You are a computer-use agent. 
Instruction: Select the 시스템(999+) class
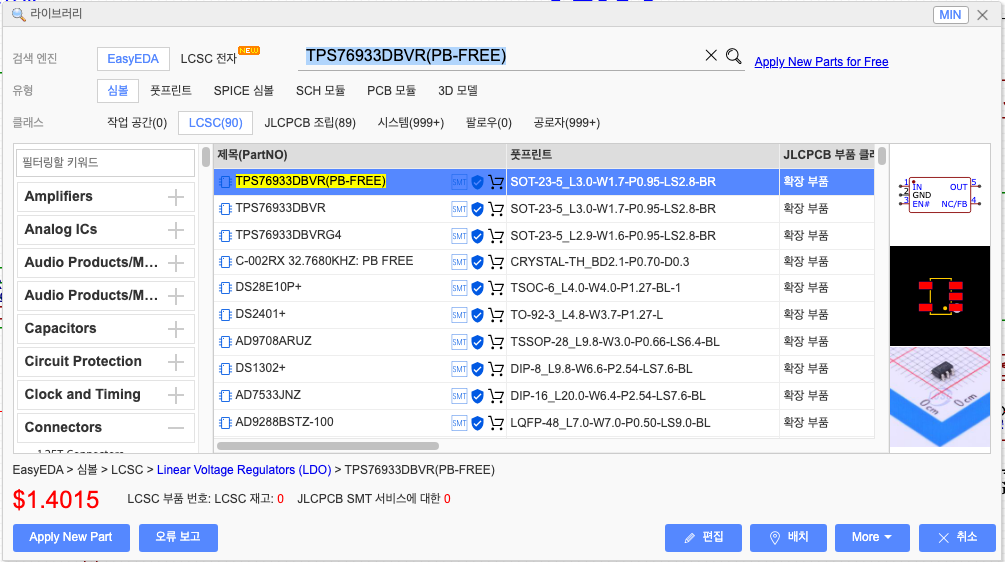411,123
